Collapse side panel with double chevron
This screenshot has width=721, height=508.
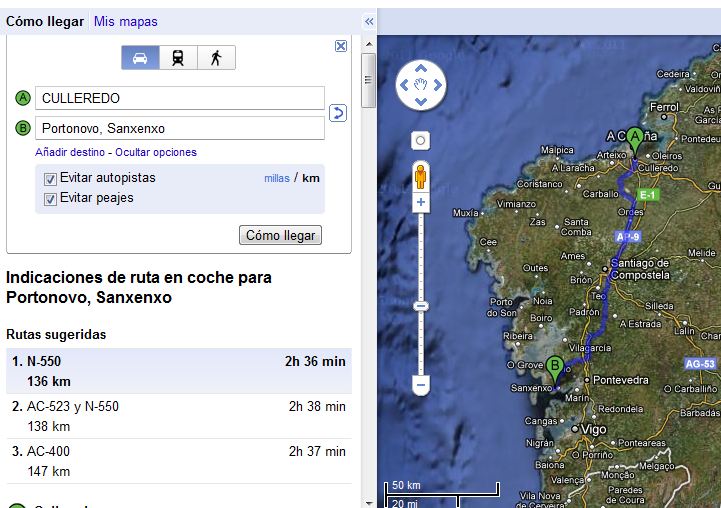coord(369,22)
